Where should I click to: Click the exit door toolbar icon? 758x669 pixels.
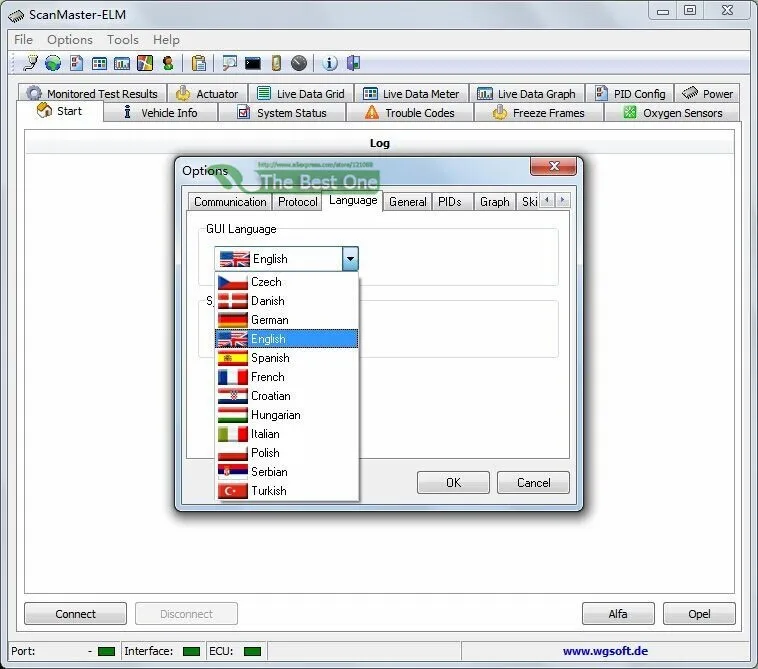[353, 63]
